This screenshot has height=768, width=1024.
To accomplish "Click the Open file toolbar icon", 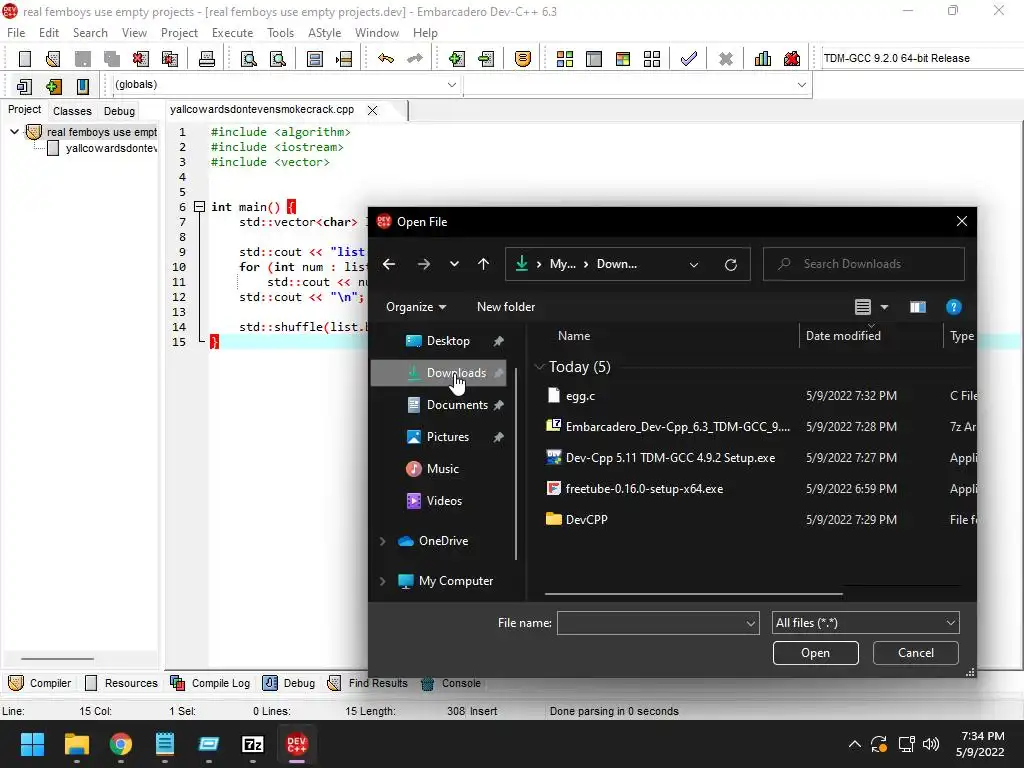I will pyautogui.click(x=53, y=59).
